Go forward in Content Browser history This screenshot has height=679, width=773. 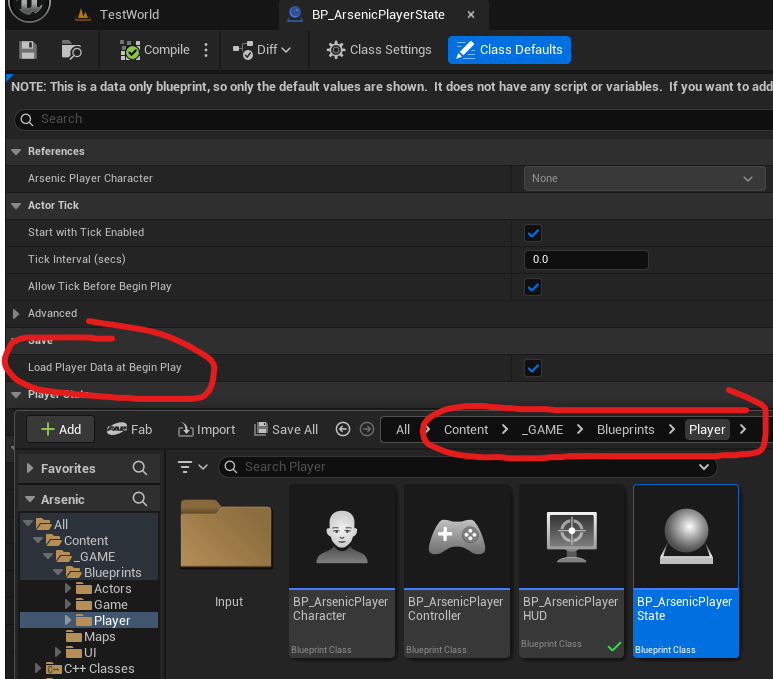(x=366, y=429)
